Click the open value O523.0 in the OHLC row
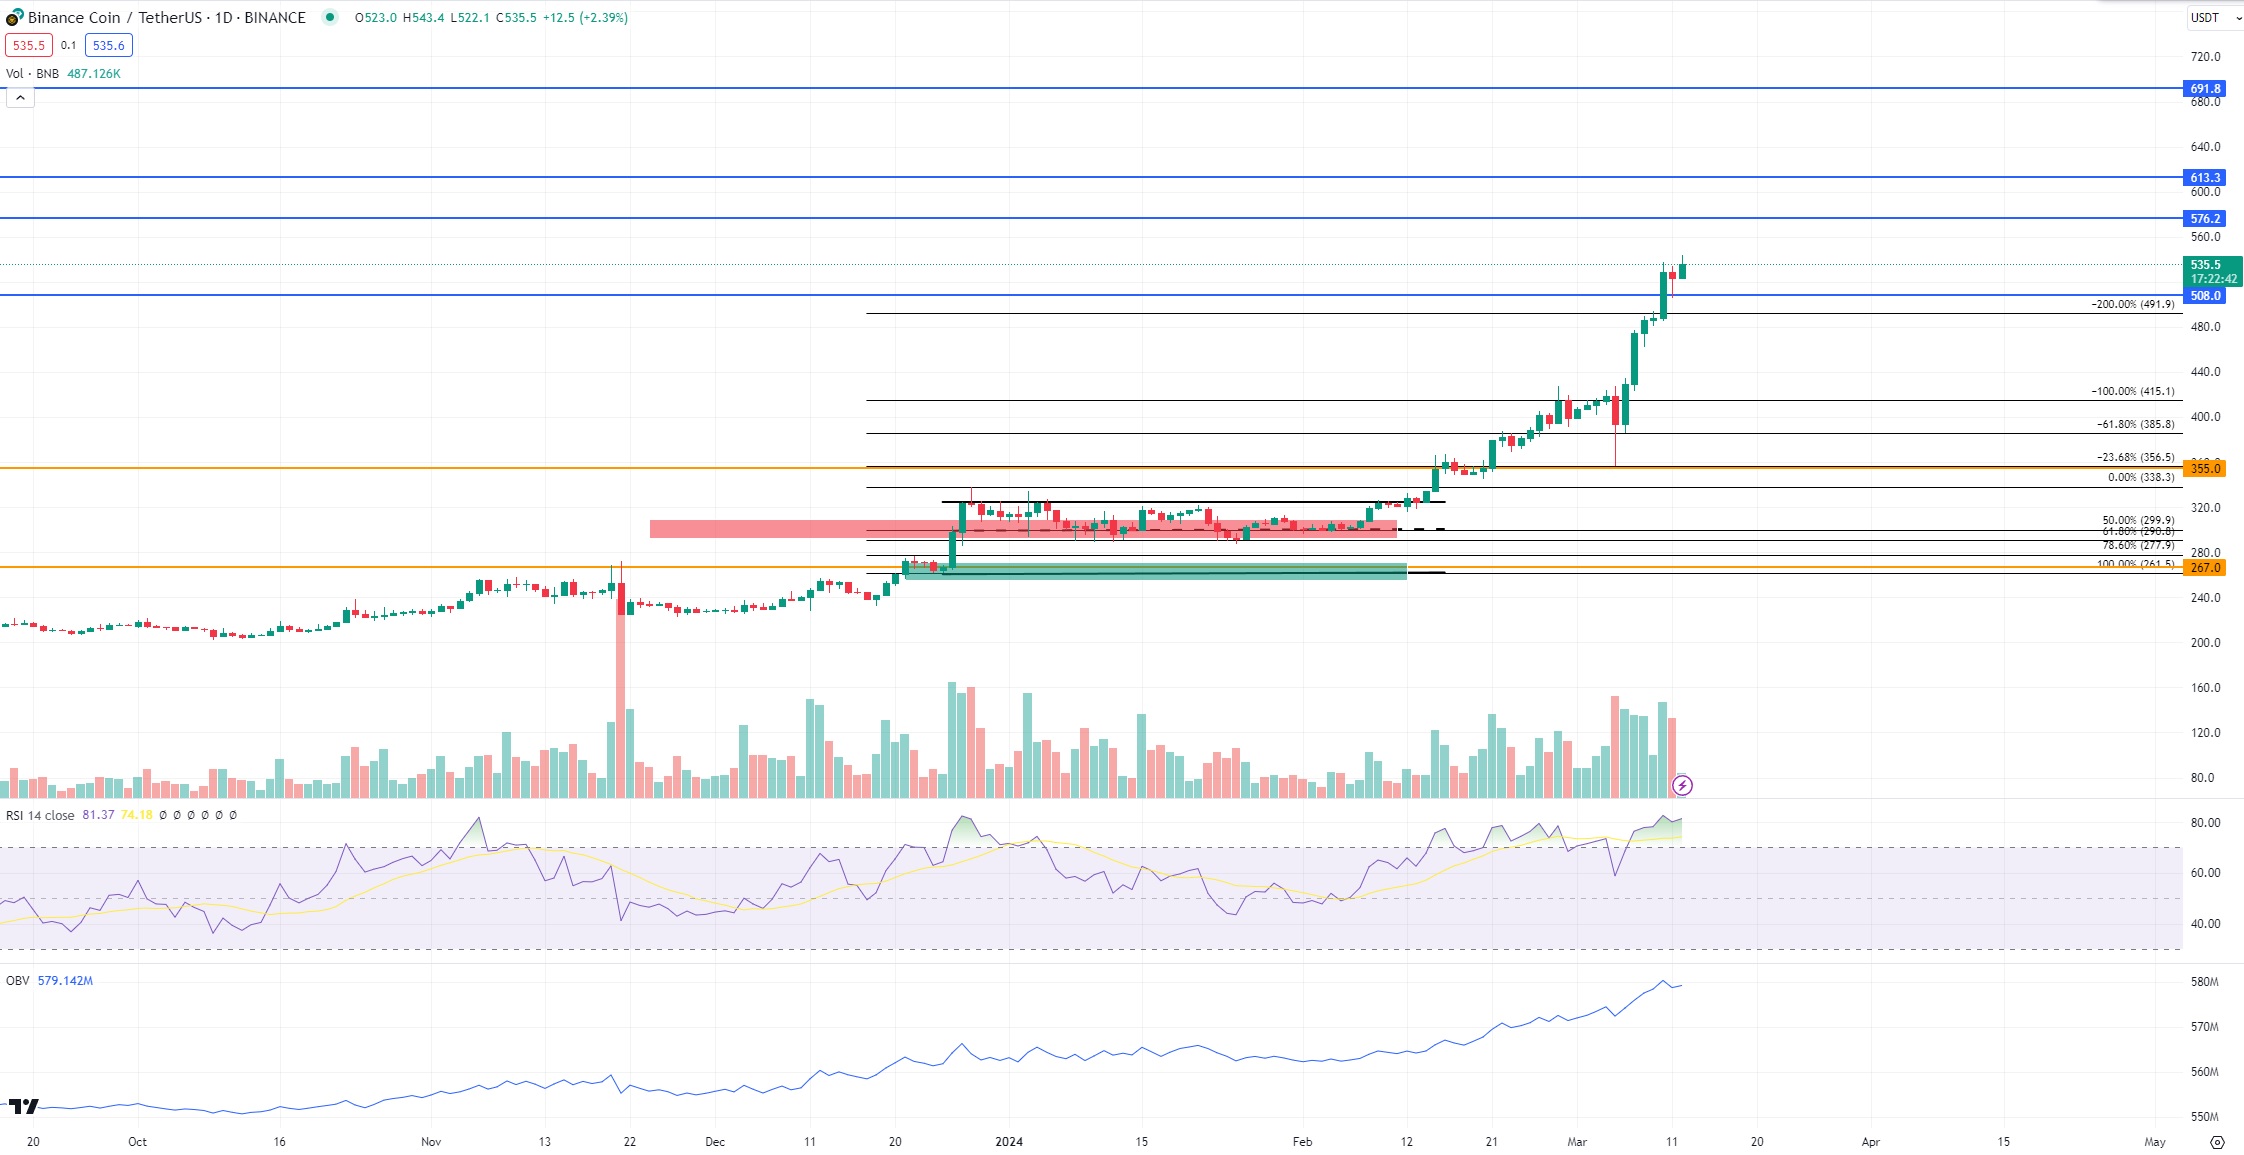 [x=376, y=17]
